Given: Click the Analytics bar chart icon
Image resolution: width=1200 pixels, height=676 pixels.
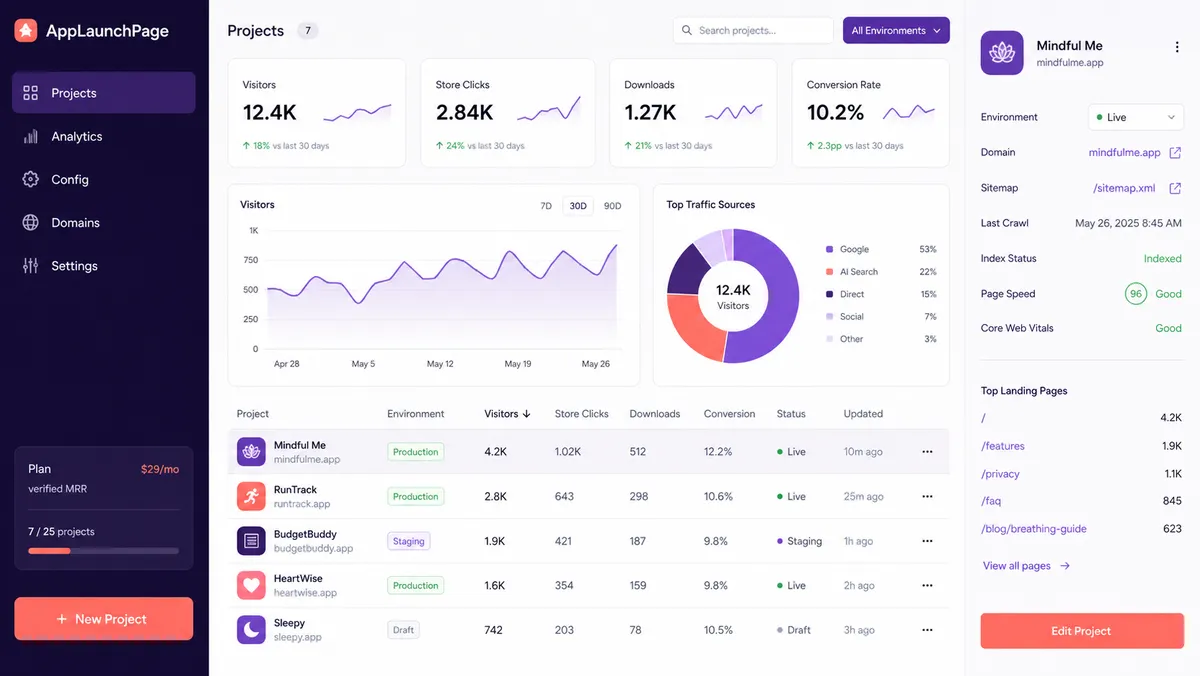Looking at the screenshot, I should point(31,136).
